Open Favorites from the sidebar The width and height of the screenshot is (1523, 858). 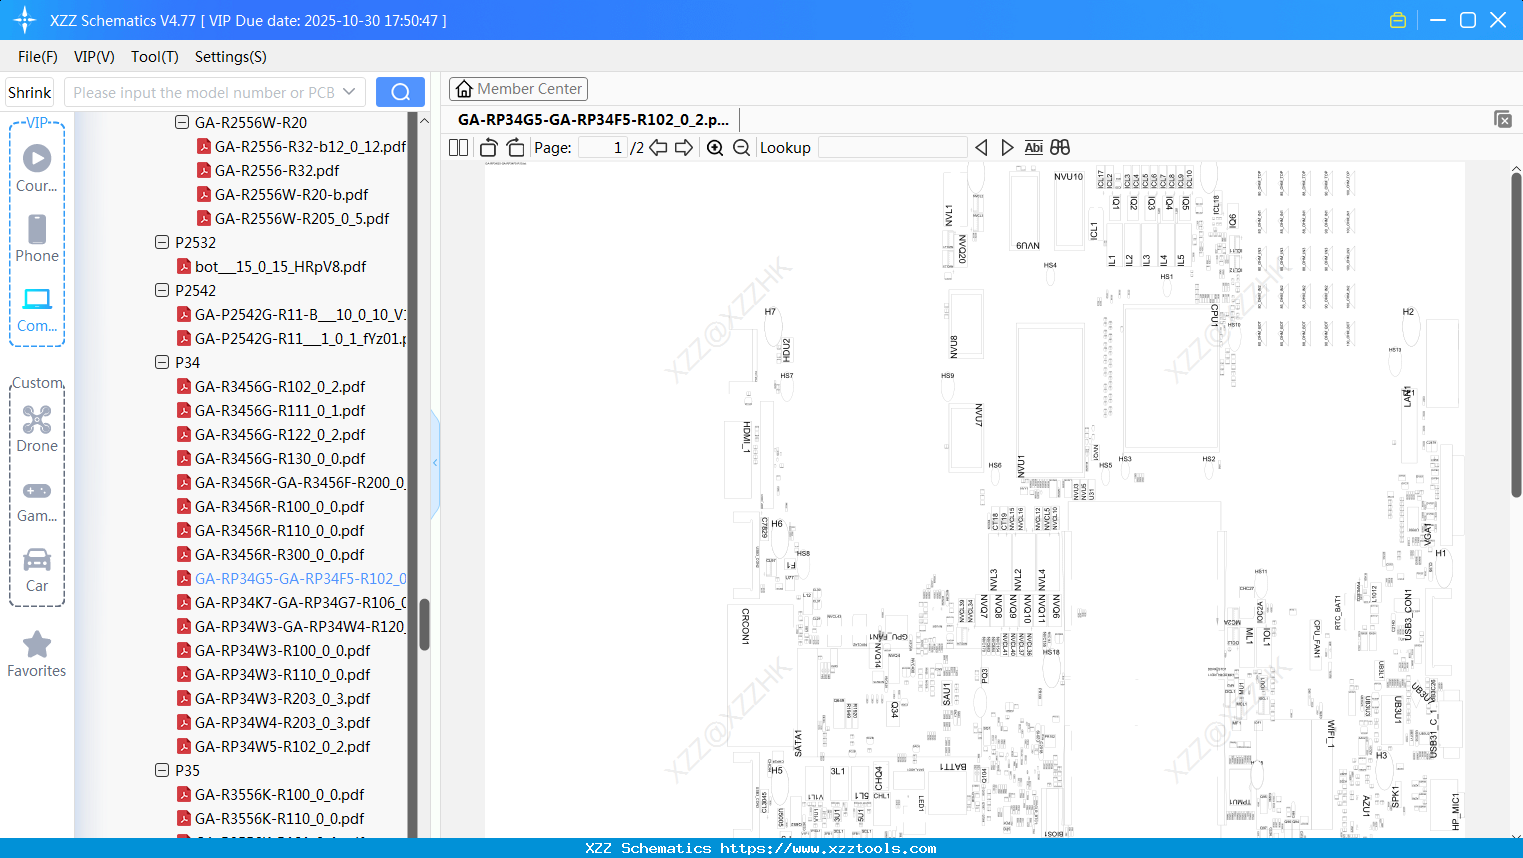click(37, 654)
